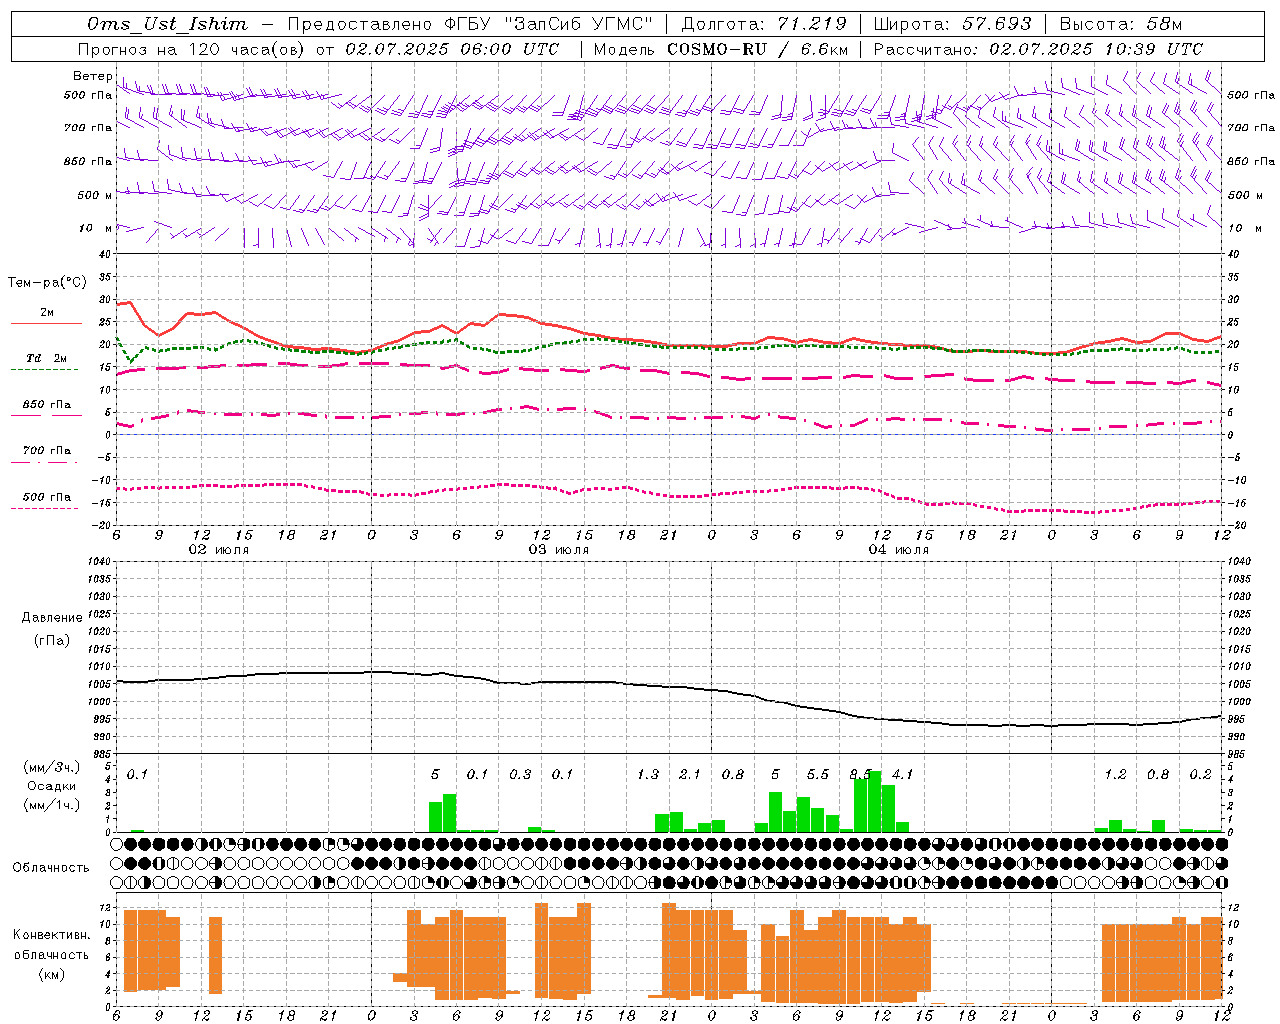Click the 850 гПа temperature legend line sample

[x=46, y=415]
